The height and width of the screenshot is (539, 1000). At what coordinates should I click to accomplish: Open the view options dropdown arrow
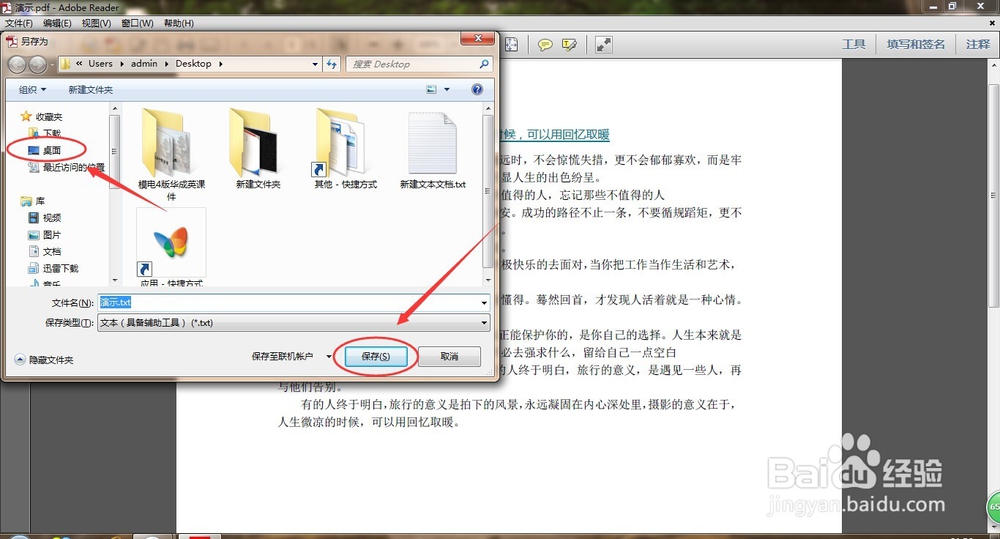point(446,89)
